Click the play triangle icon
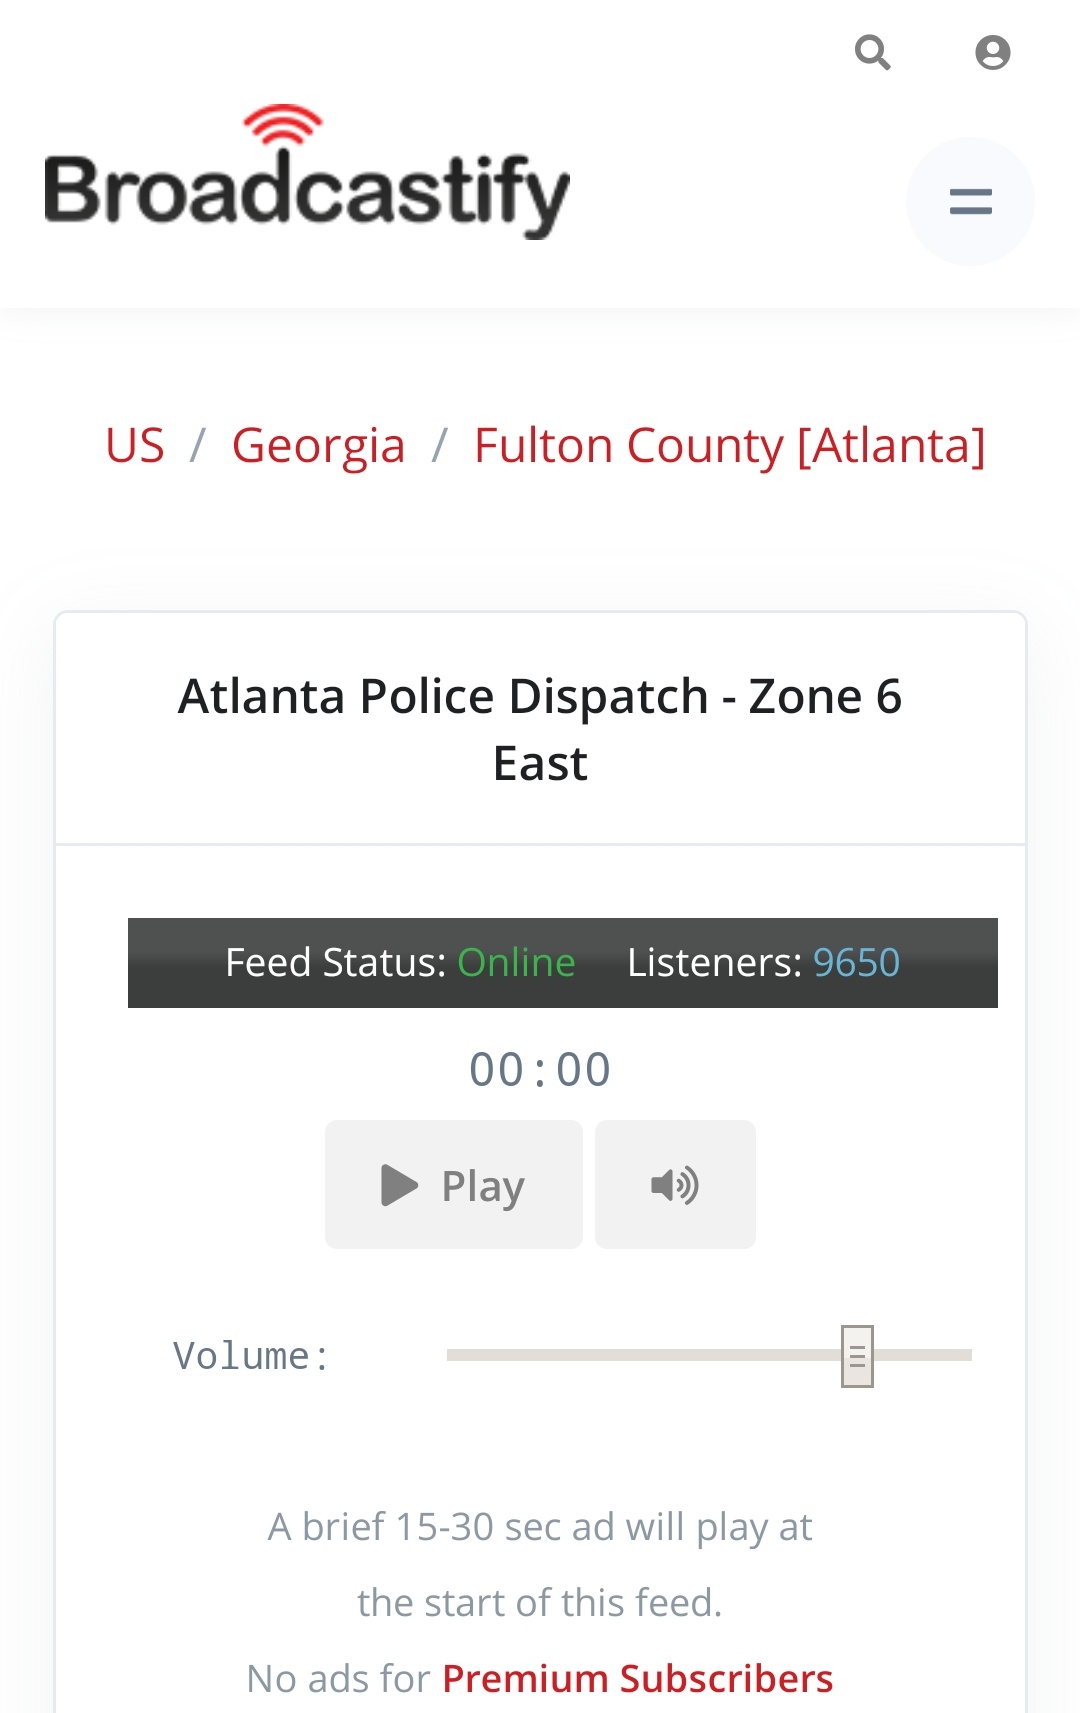1080x1713 pixels. [400, 1185]
